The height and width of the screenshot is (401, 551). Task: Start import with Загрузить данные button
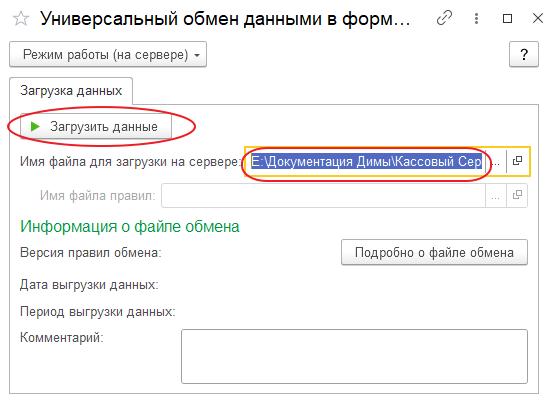click(x=96, y=126)
